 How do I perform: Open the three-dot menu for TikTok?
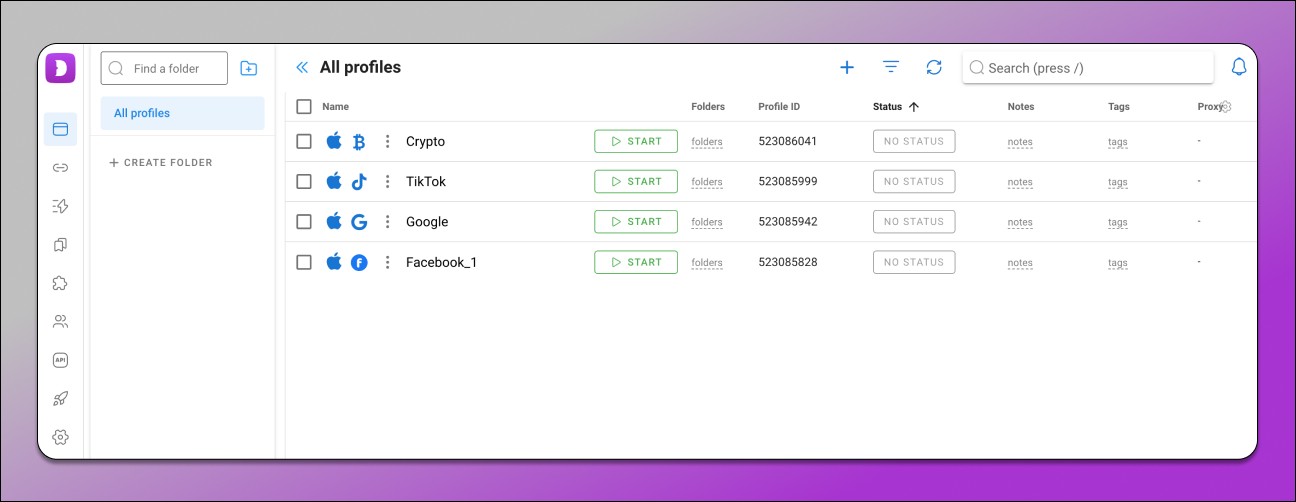[387, 182]
